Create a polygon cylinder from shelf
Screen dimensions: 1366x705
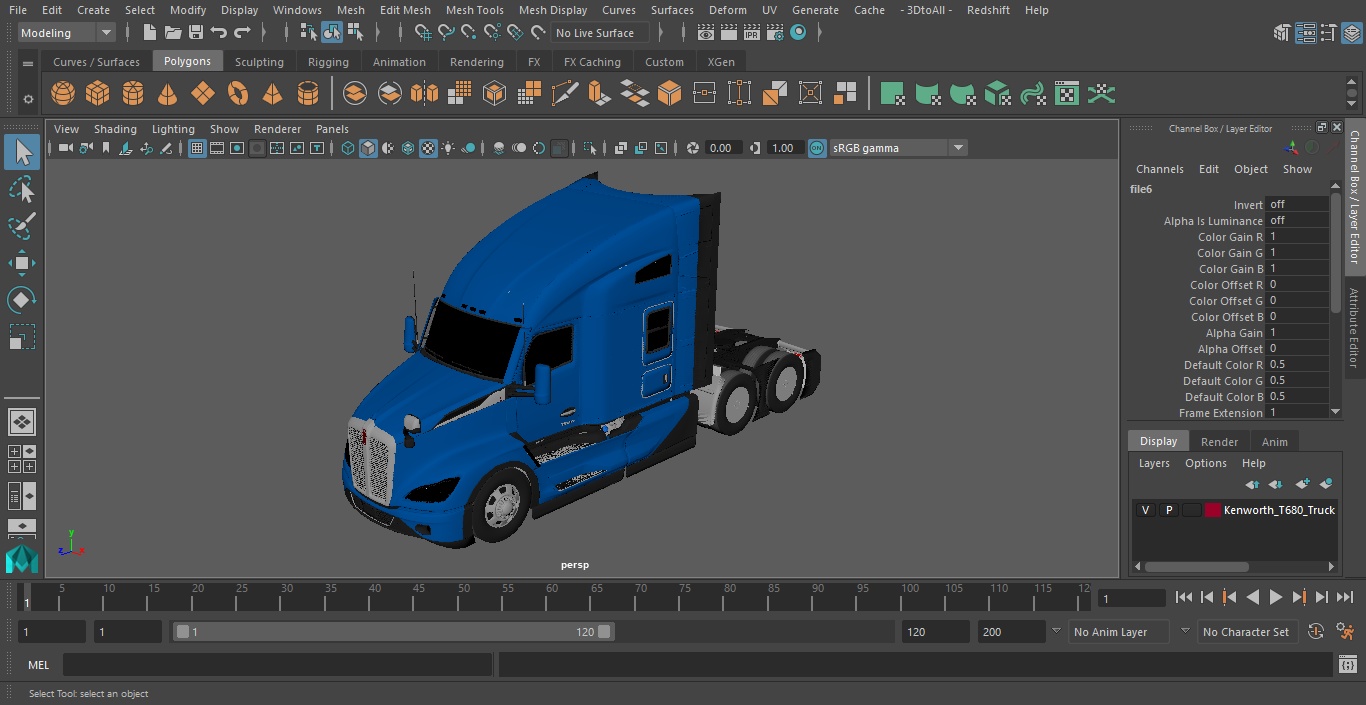coord(133,94)
